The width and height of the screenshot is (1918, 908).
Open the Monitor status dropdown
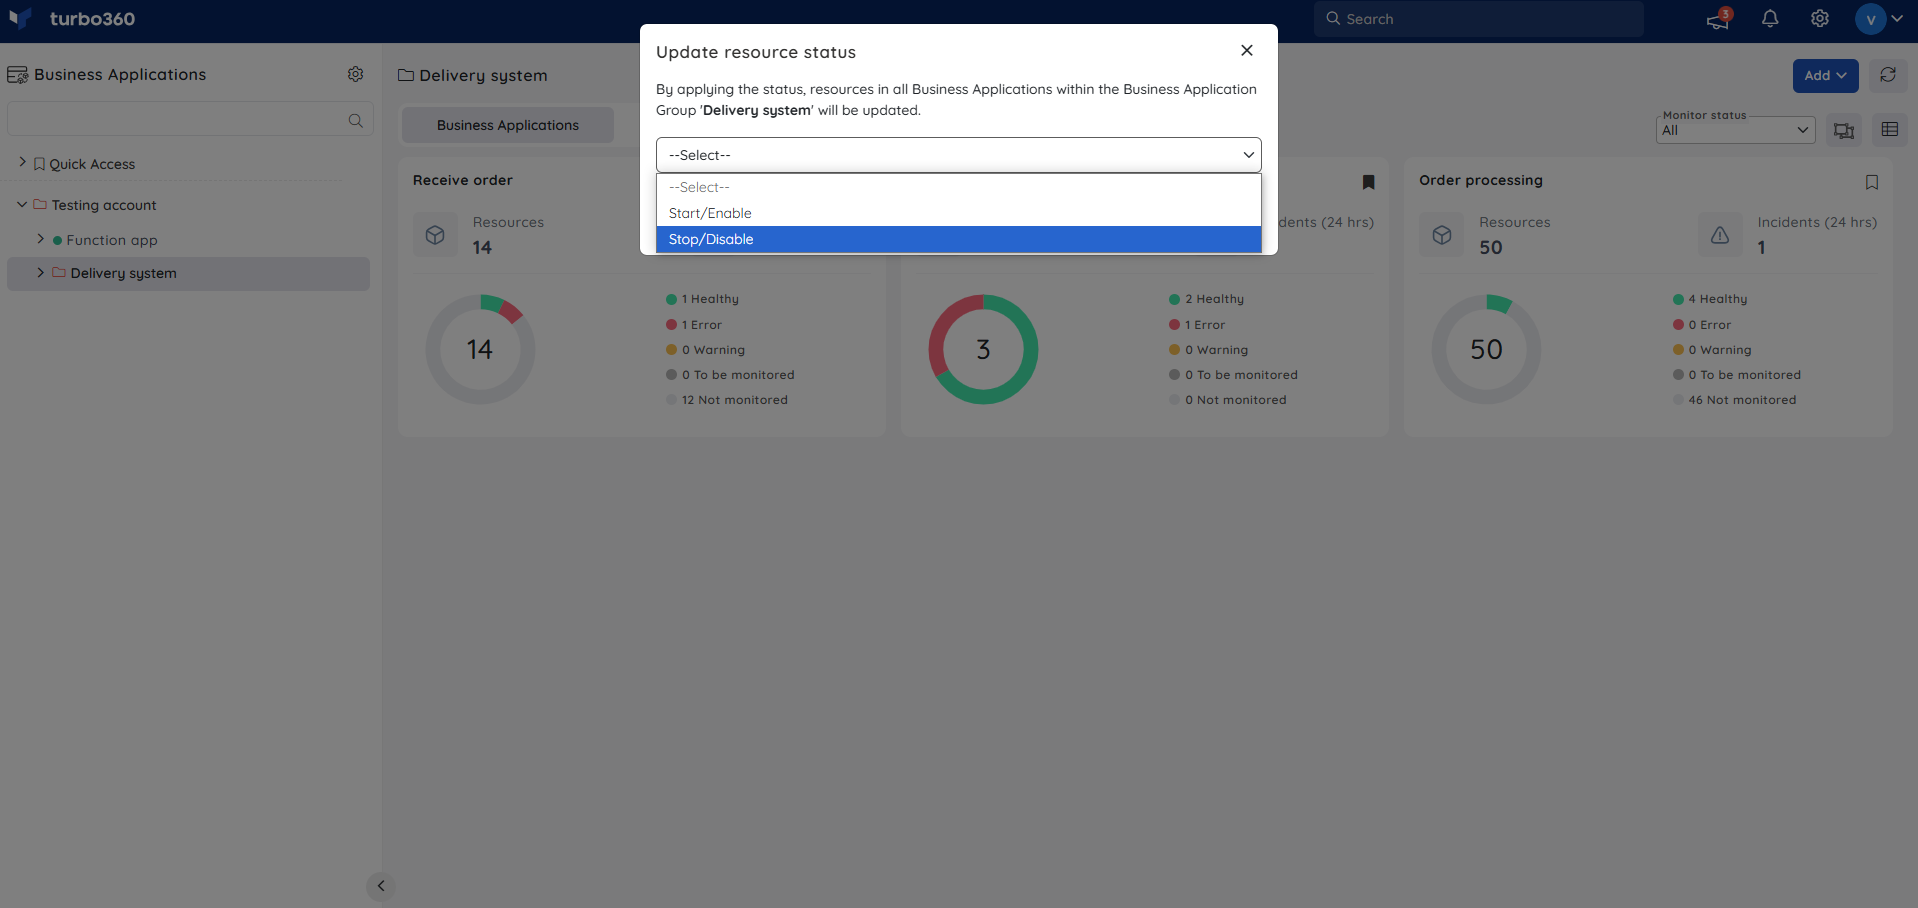click(1736, 130)
